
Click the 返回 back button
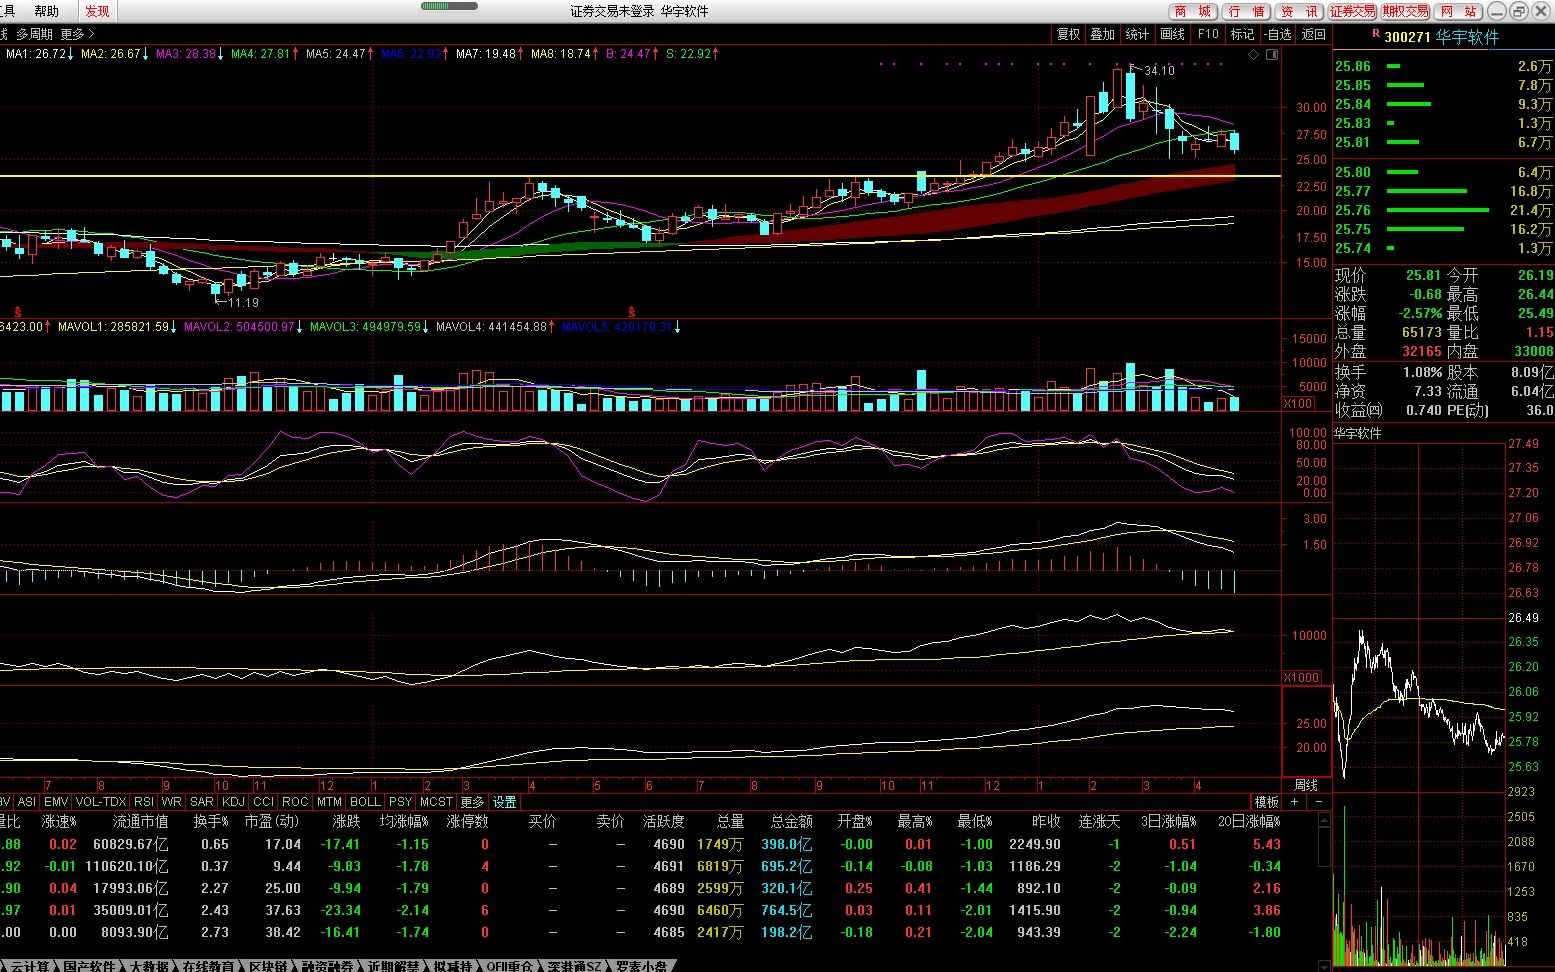click(1313, 34)
